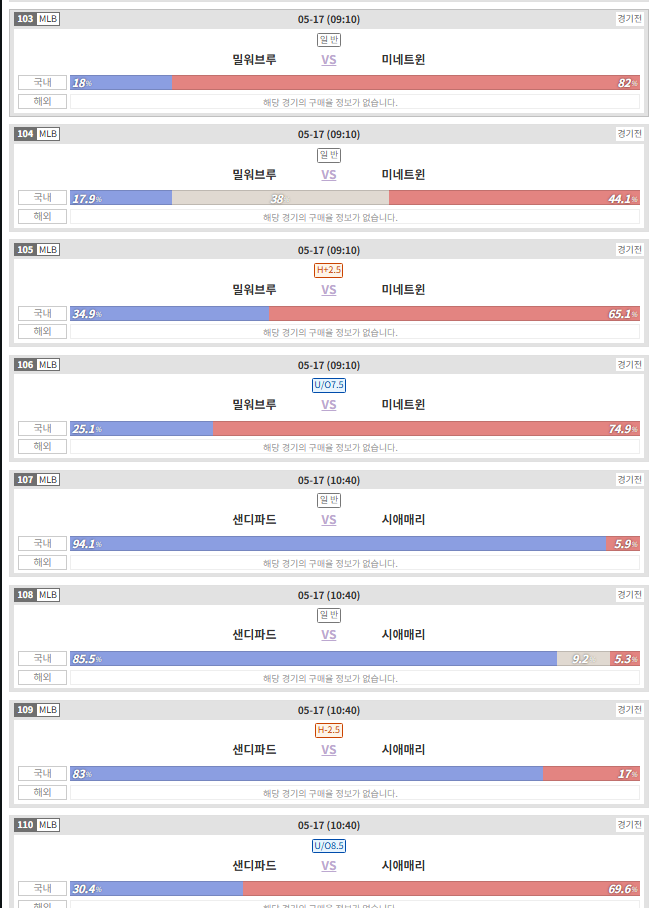Select the U/O7.5 badge in match 106

329,385
